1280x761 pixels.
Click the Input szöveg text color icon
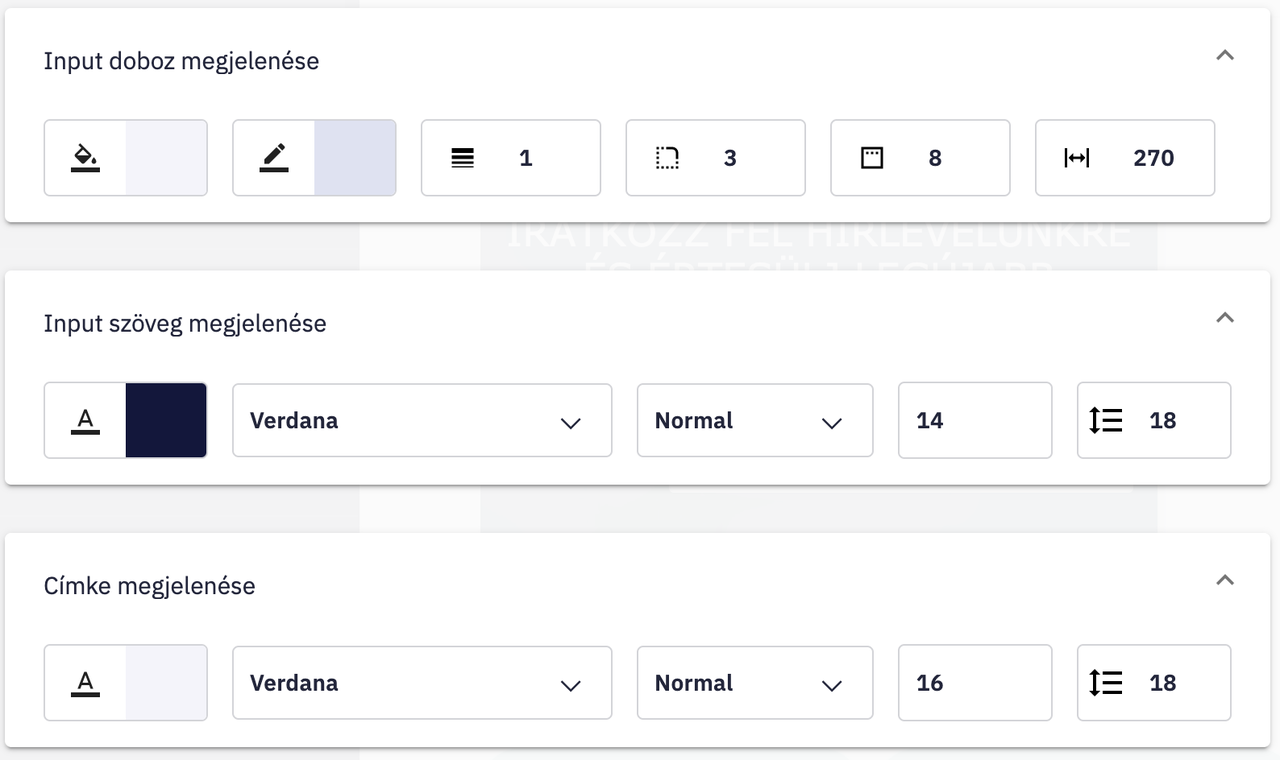coord(85,421)
